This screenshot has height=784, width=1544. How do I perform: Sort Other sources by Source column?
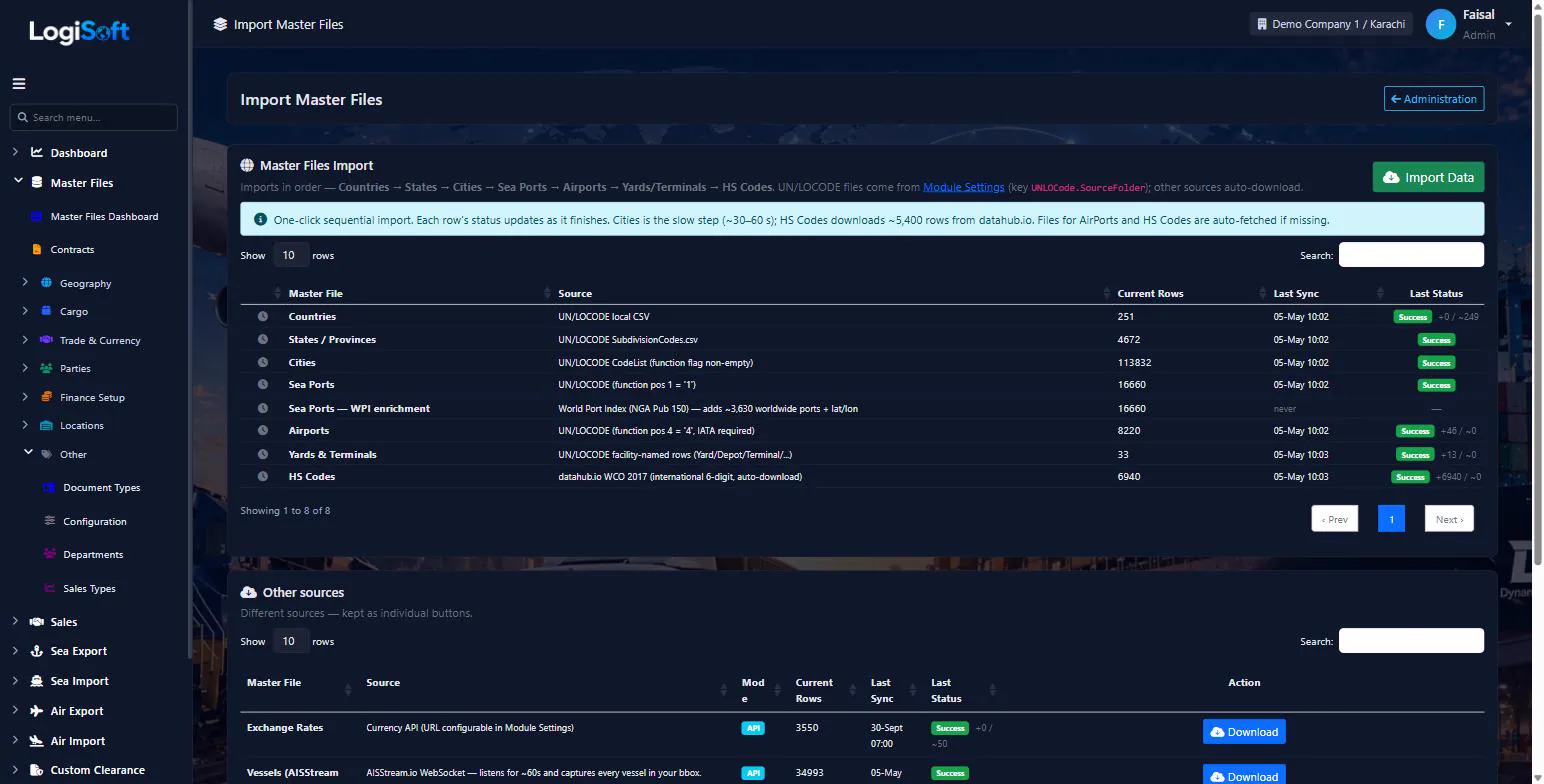coord(383,683)
